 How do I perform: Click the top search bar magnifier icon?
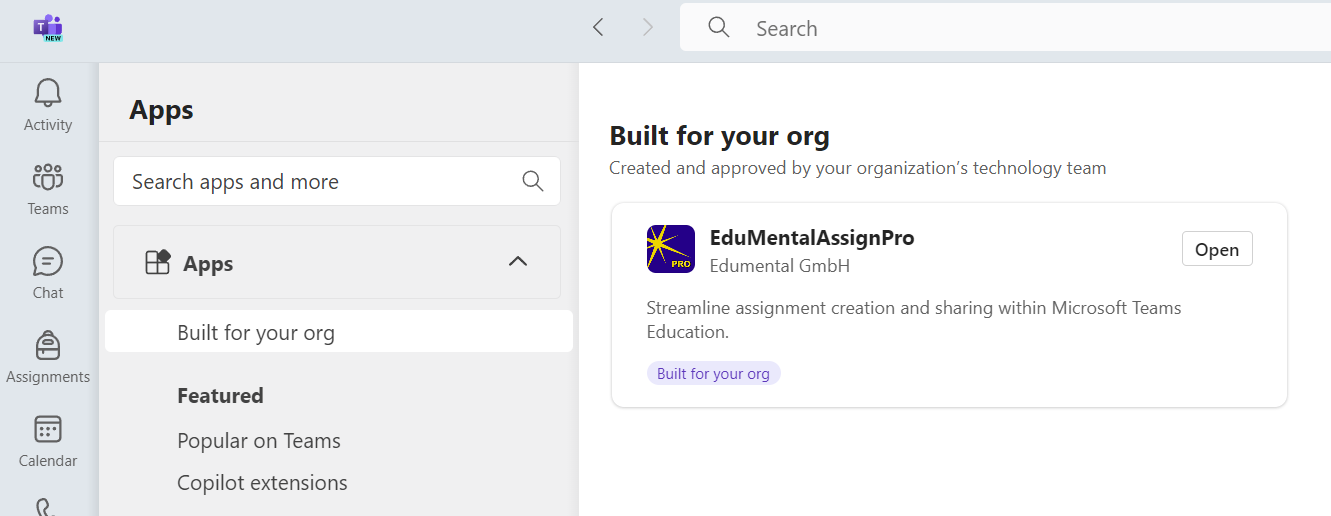[x=718, y=28]
